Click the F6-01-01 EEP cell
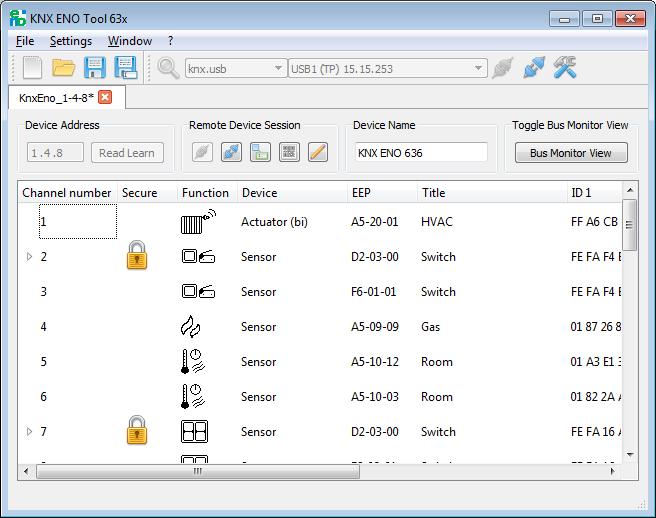This screenshot has height=518, width=656. click(373, 292)
